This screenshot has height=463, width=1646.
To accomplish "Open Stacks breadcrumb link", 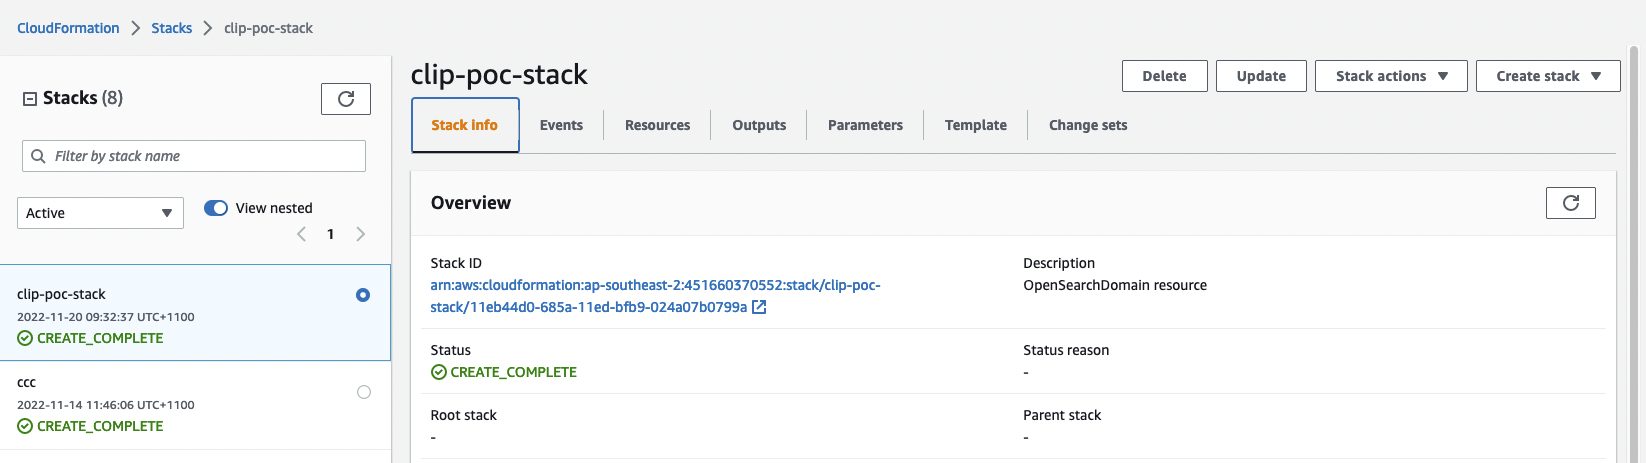I will click(172, 28).
